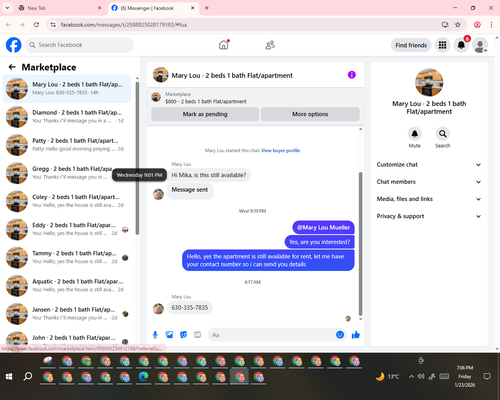
Task: Open Windows taskbar search
Action: coord(28,377)
